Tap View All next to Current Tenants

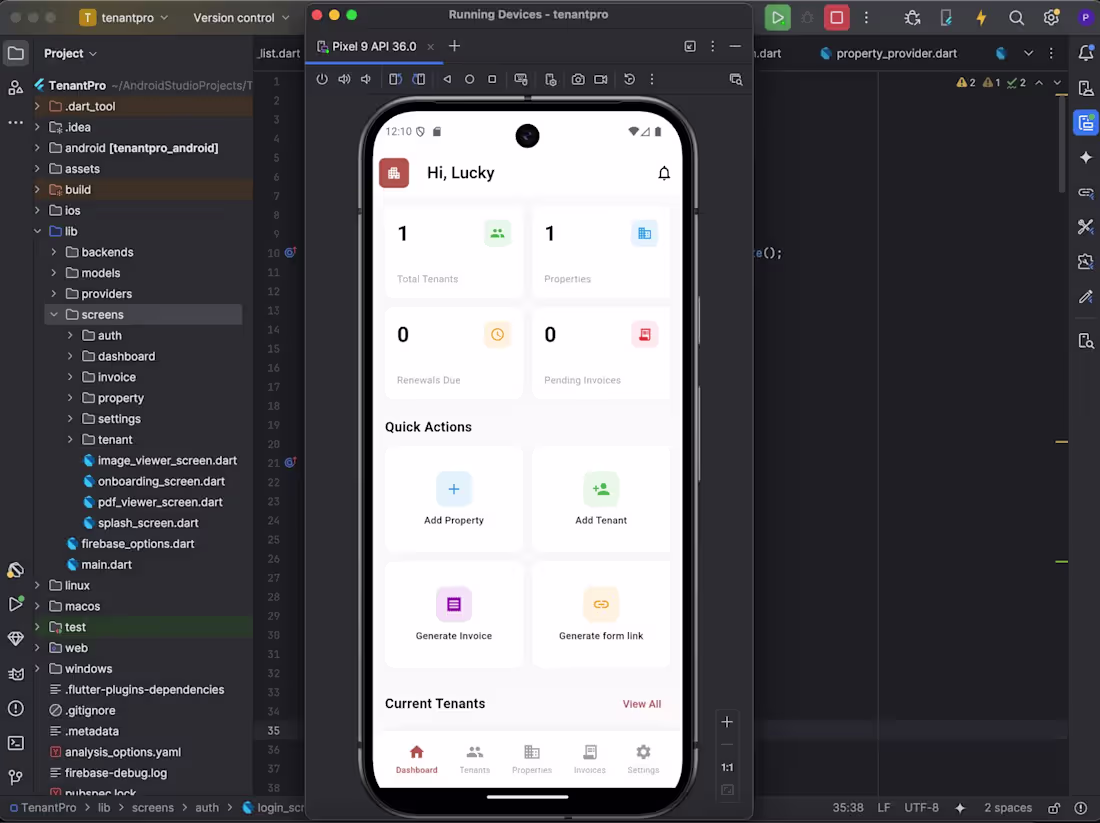(641, 704)
